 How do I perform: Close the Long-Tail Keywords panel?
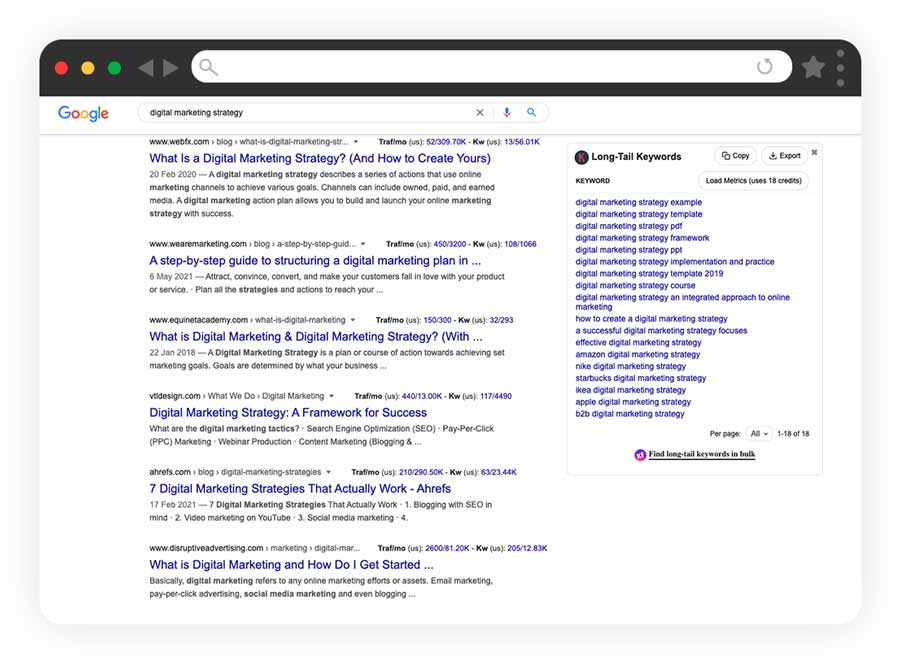[815, 150]
